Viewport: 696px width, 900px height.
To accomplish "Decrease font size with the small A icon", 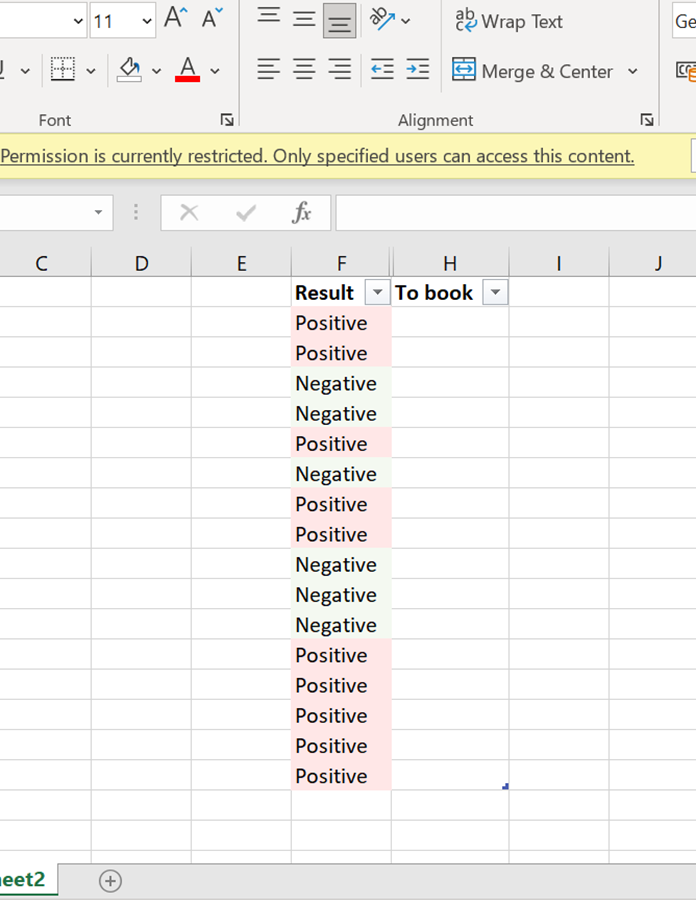I will click(208, 18).
